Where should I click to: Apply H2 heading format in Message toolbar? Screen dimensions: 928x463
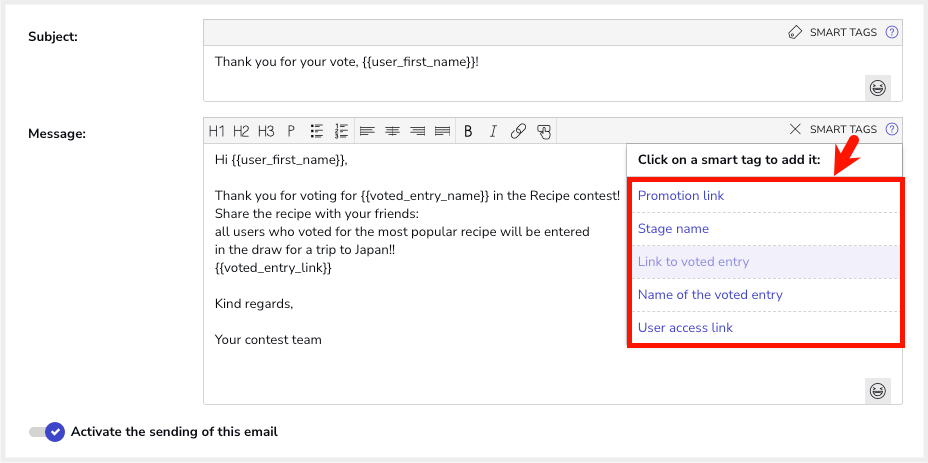pos(241,131)
